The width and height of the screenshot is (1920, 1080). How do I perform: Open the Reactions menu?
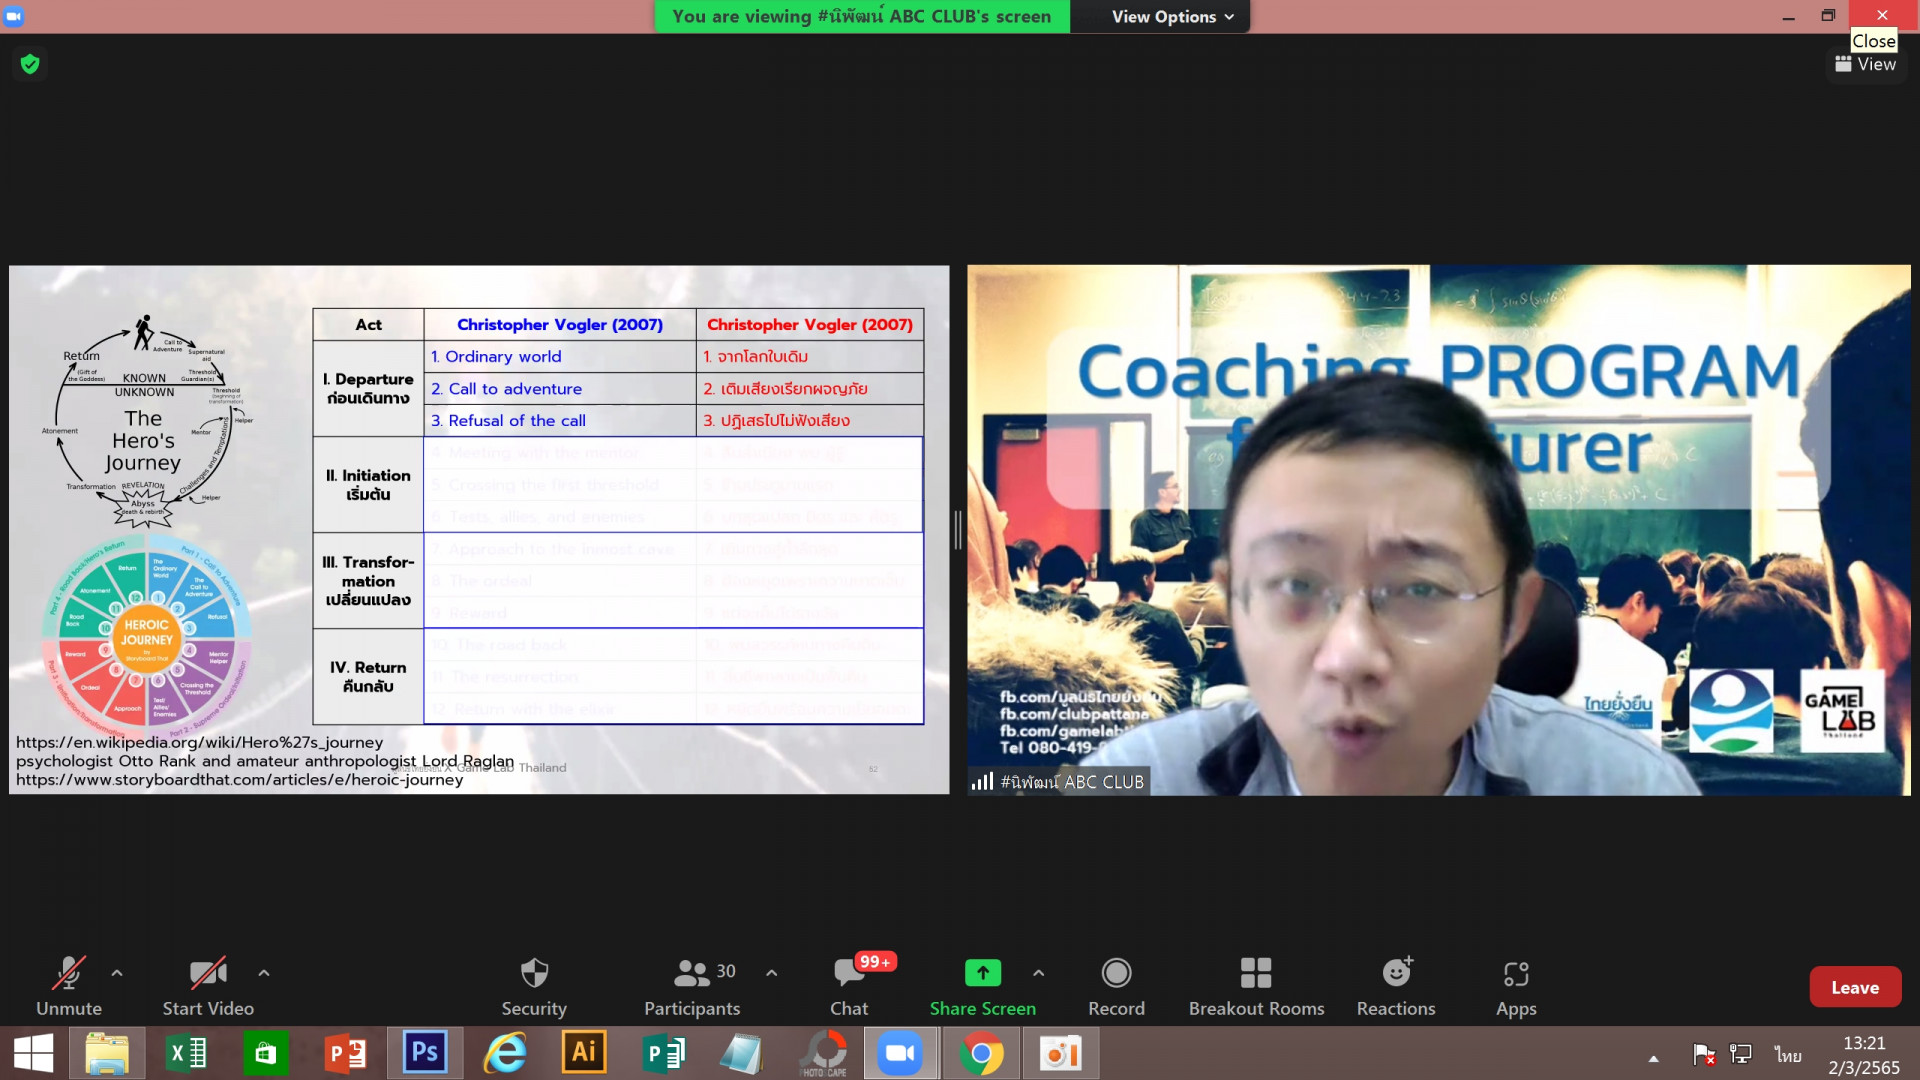[1396, 986]
